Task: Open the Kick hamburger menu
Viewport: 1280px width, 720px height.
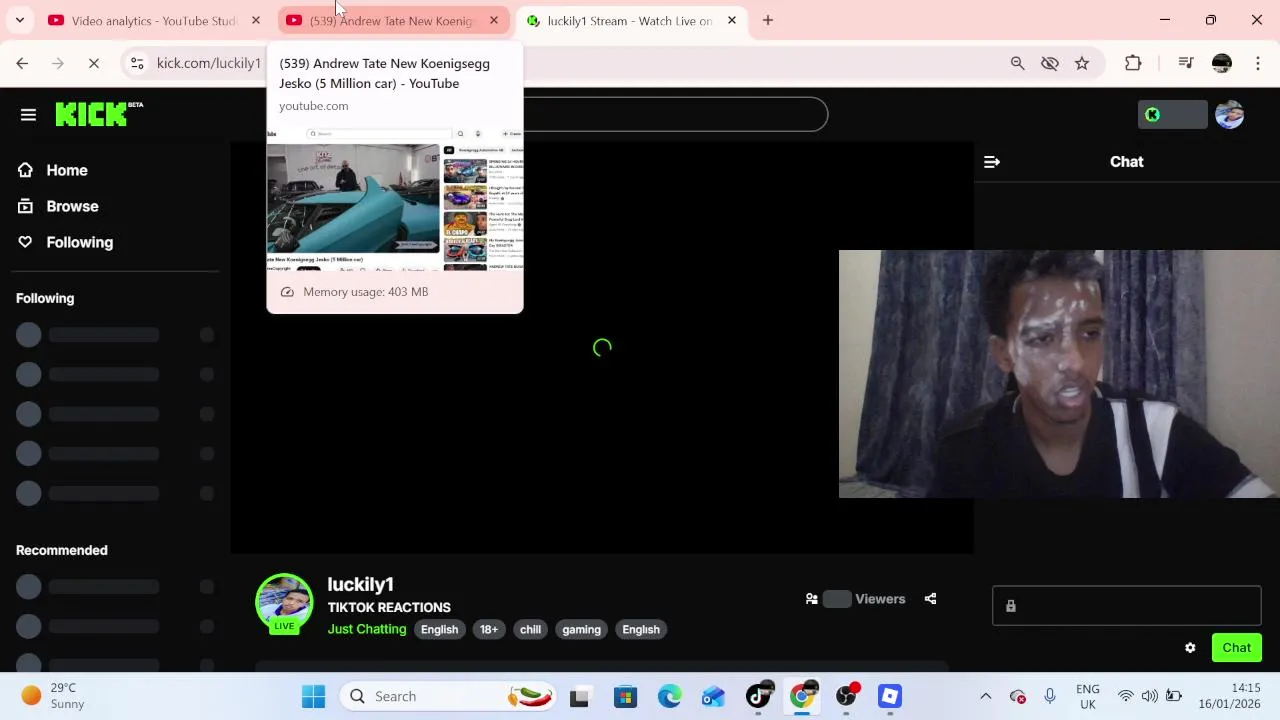Action: click(x=28, y=115)
